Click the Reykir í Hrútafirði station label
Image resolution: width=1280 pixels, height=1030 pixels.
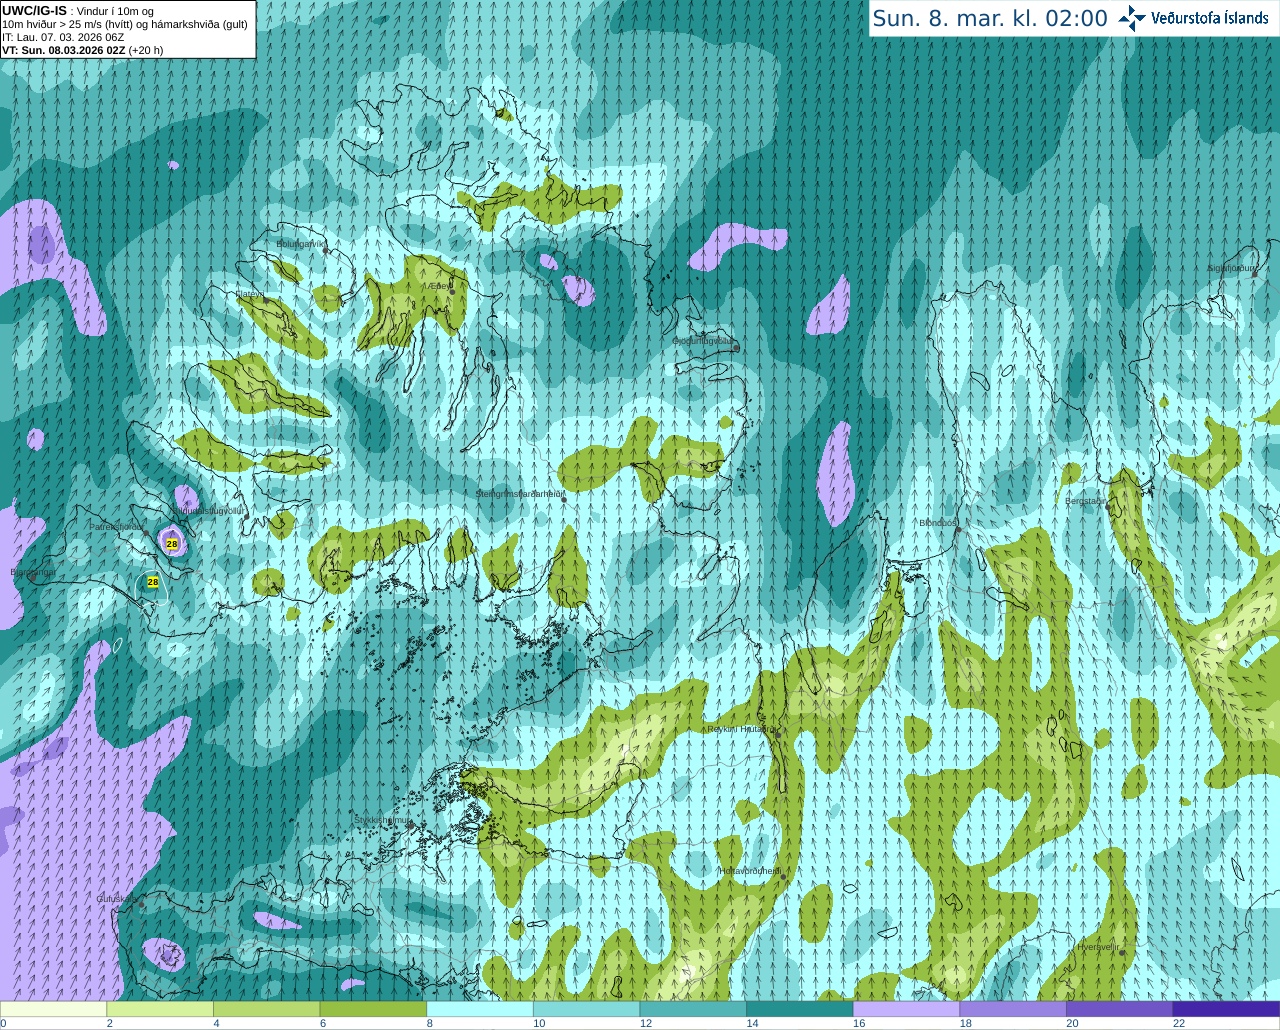click(x=741, y=729)
